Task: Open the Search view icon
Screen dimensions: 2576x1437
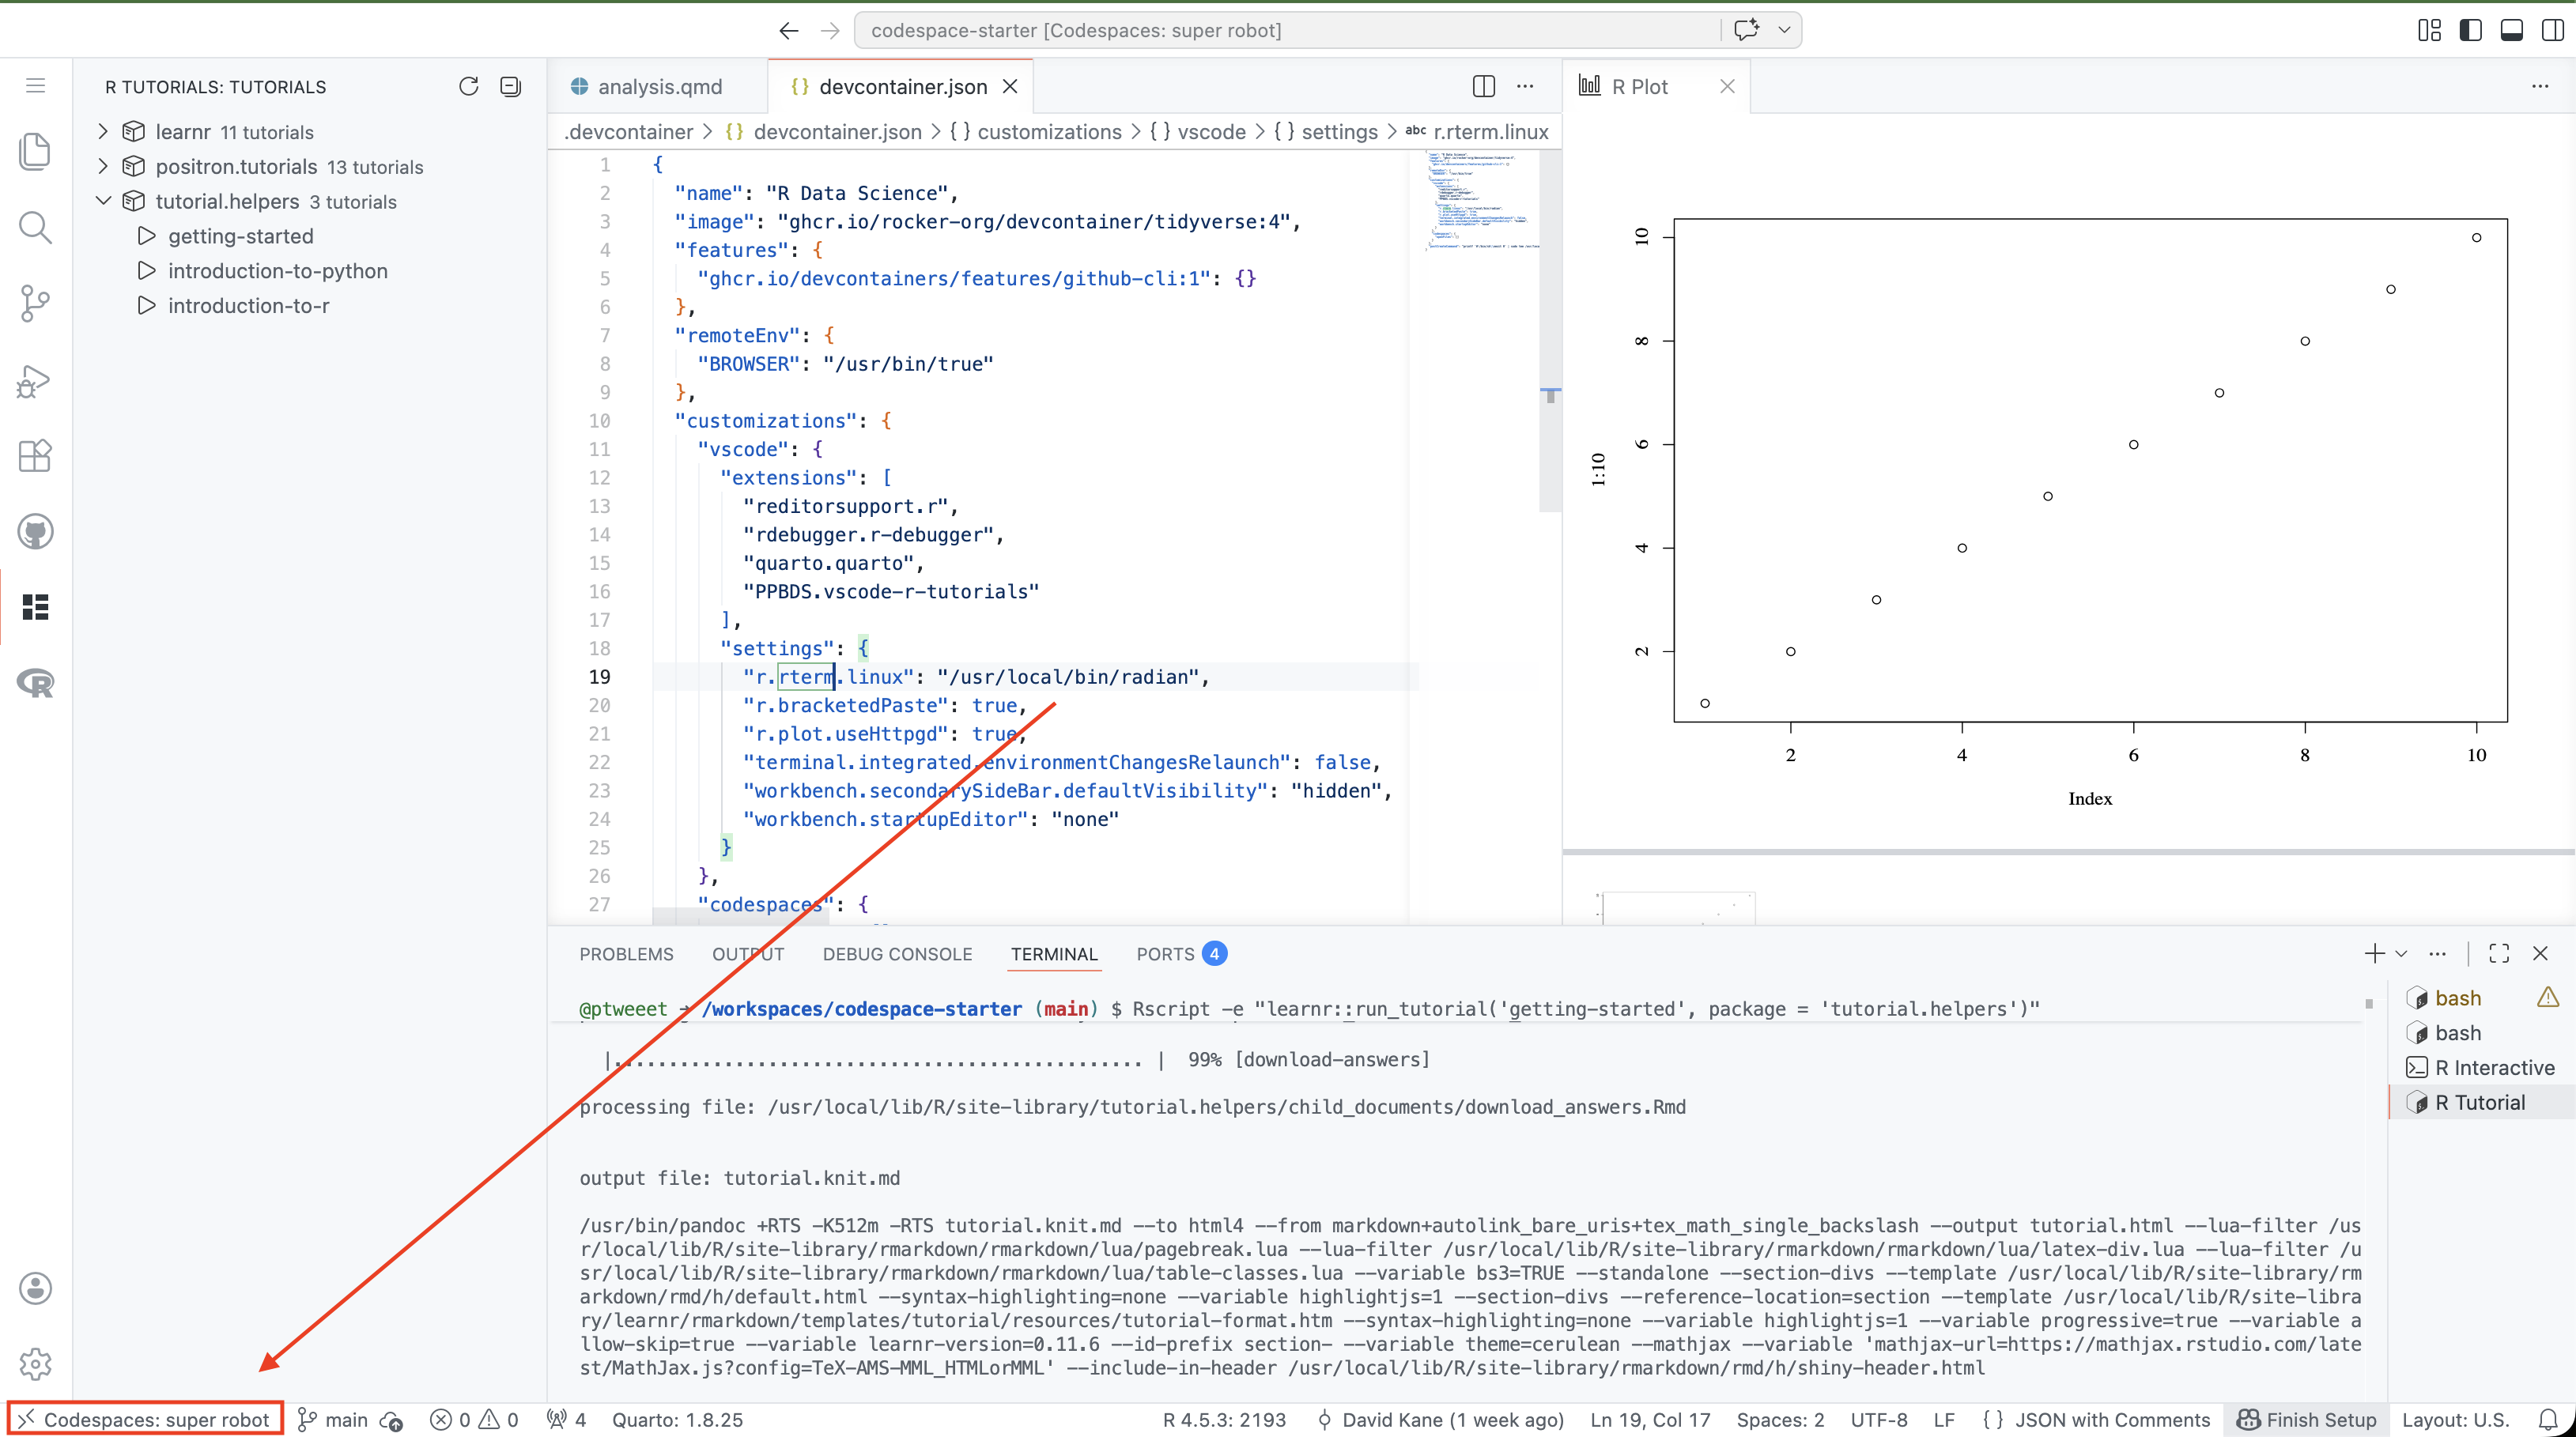Action: click(35, 227)
